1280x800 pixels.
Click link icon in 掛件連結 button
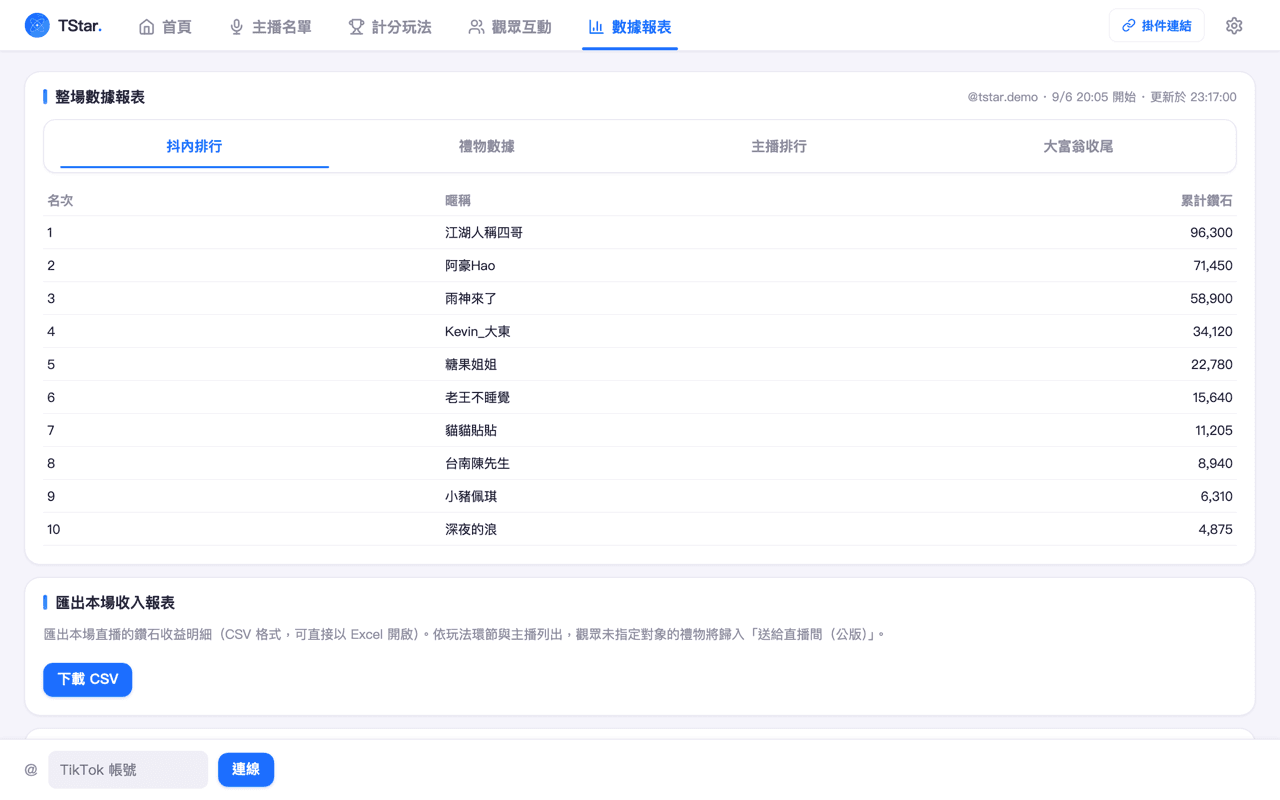tap(1129, 26)
